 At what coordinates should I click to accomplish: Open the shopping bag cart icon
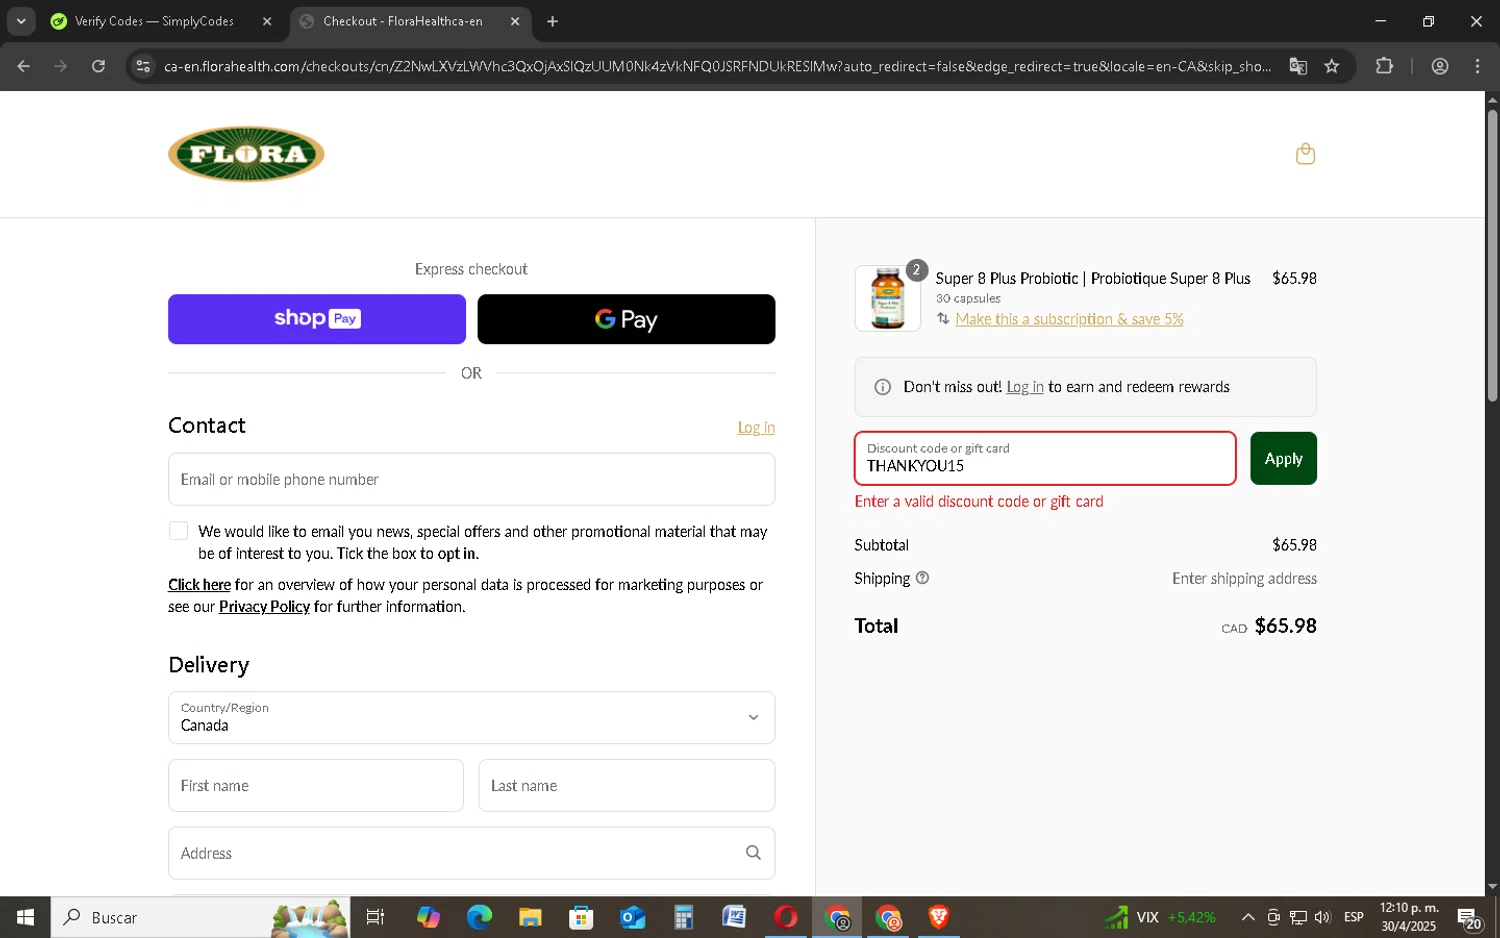coord(1305,154)
